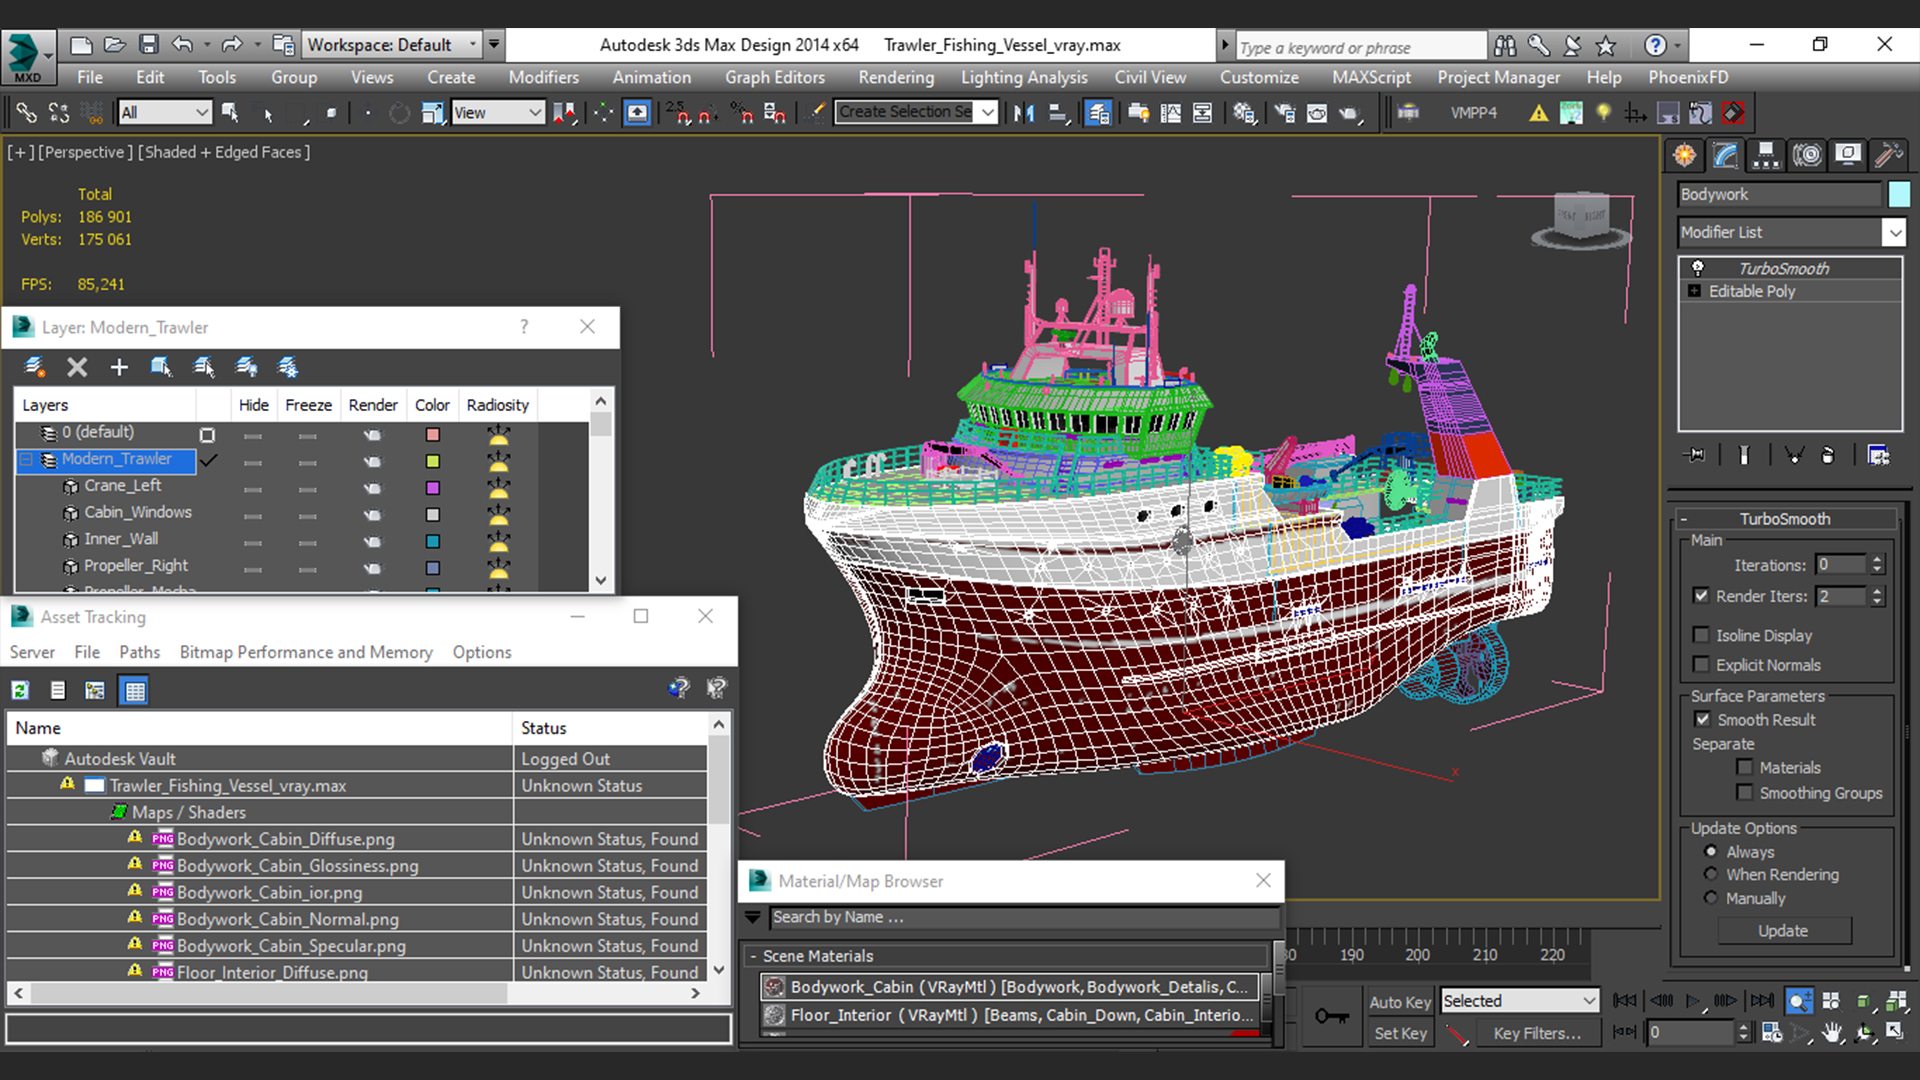
Task: Collapse the Modern_Trawler layer tree
Action: point(27,459)
